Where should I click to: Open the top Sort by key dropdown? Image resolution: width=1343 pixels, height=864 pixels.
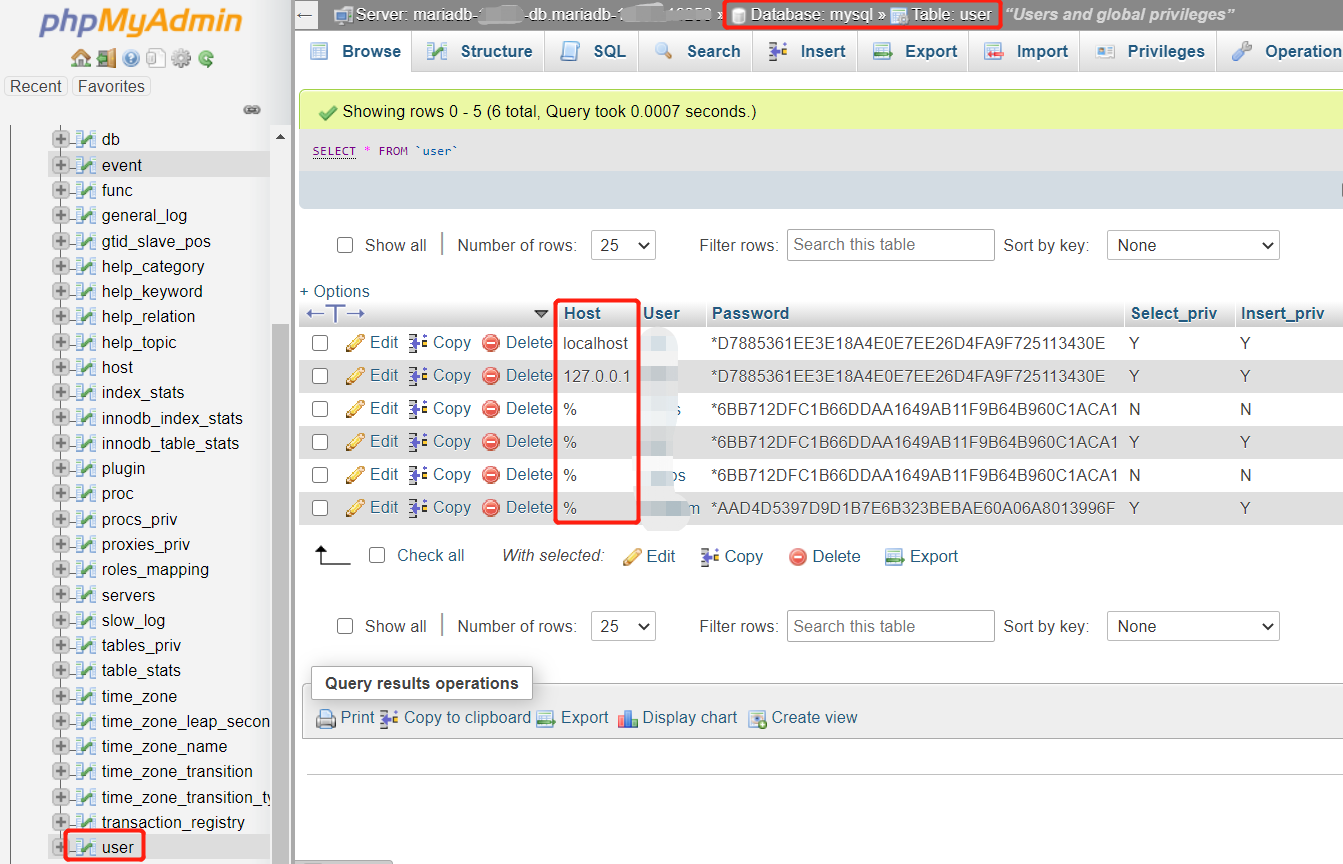(x=1192, y=245)
